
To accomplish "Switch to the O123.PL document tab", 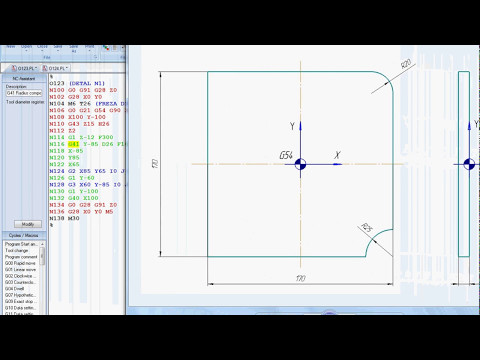I will coord(24,68).
